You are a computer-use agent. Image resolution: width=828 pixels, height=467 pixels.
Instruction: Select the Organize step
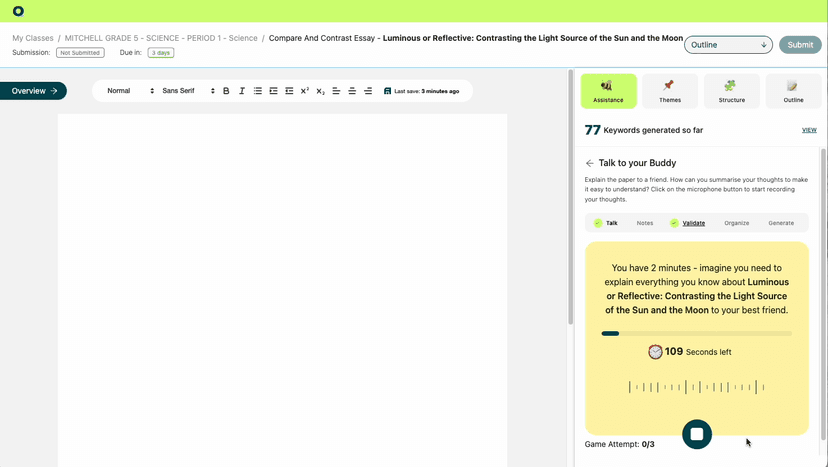[x=737, y=223]
